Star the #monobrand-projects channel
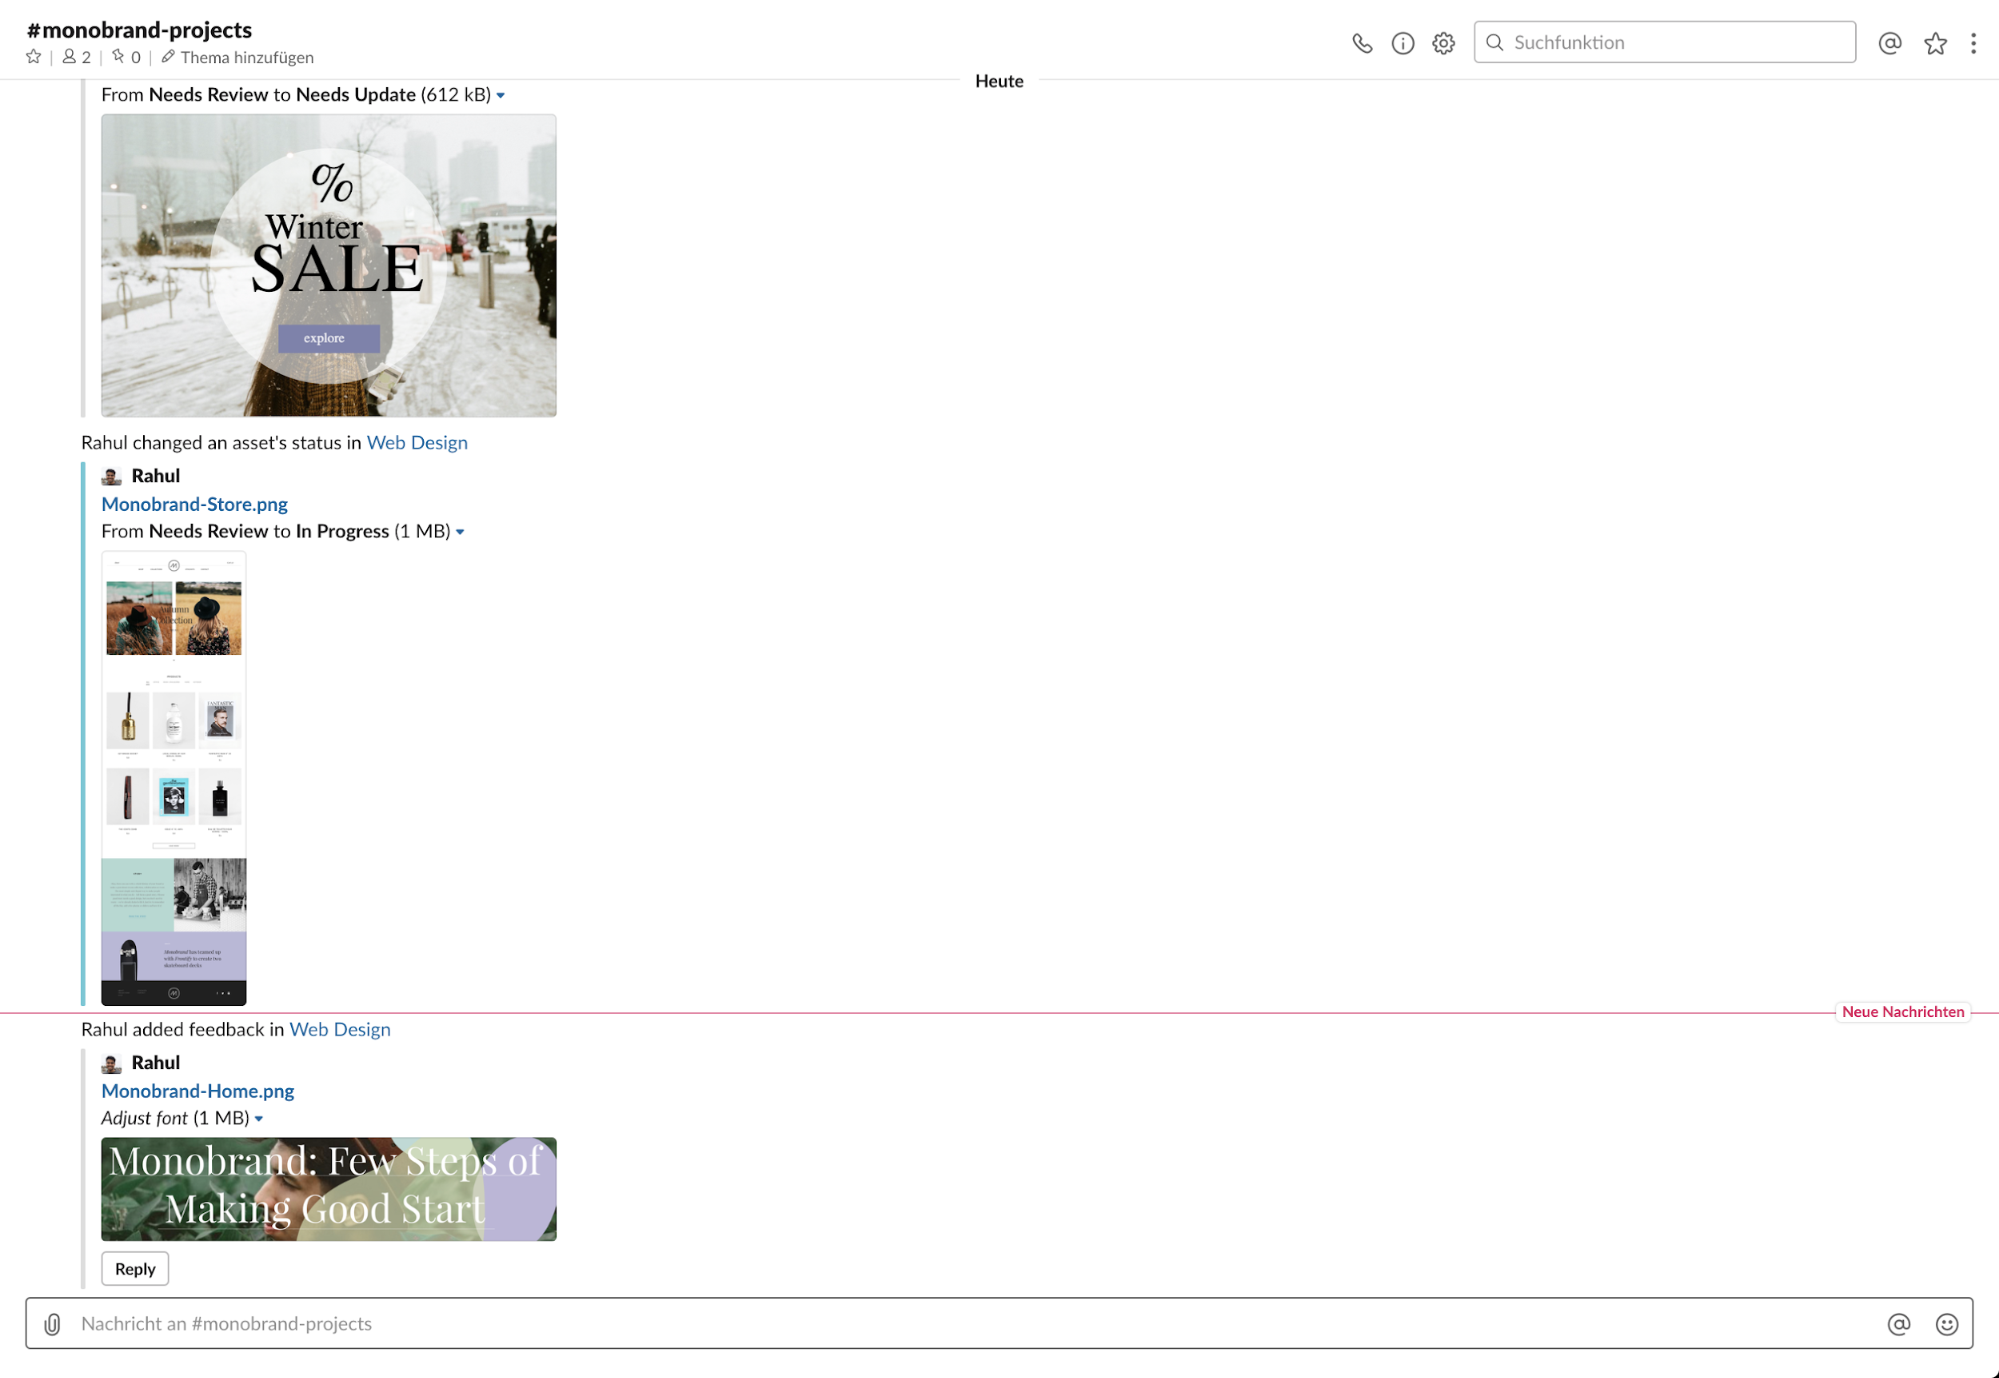Image resolution: width=1999 pixels, height=1378 pixels. tap(34, 57)
